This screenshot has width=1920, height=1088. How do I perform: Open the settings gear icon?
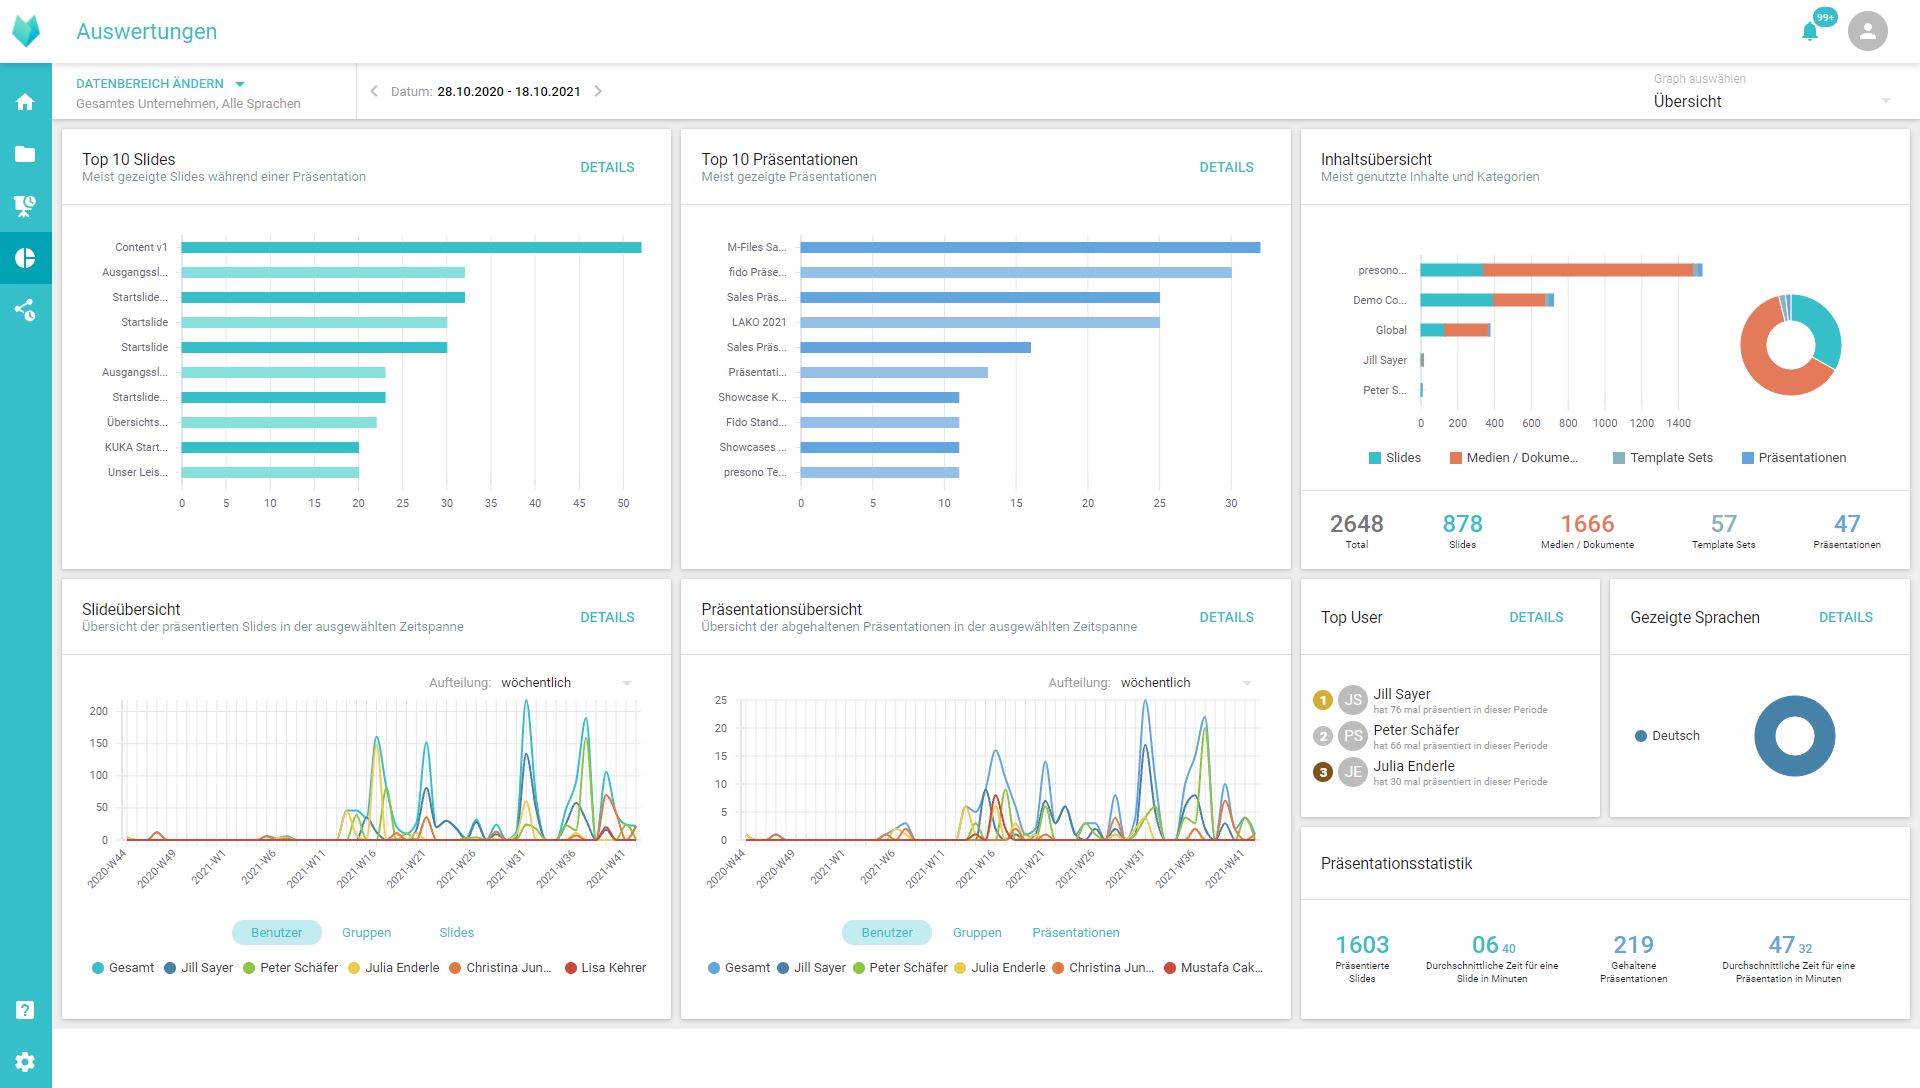pos(25,1062)
